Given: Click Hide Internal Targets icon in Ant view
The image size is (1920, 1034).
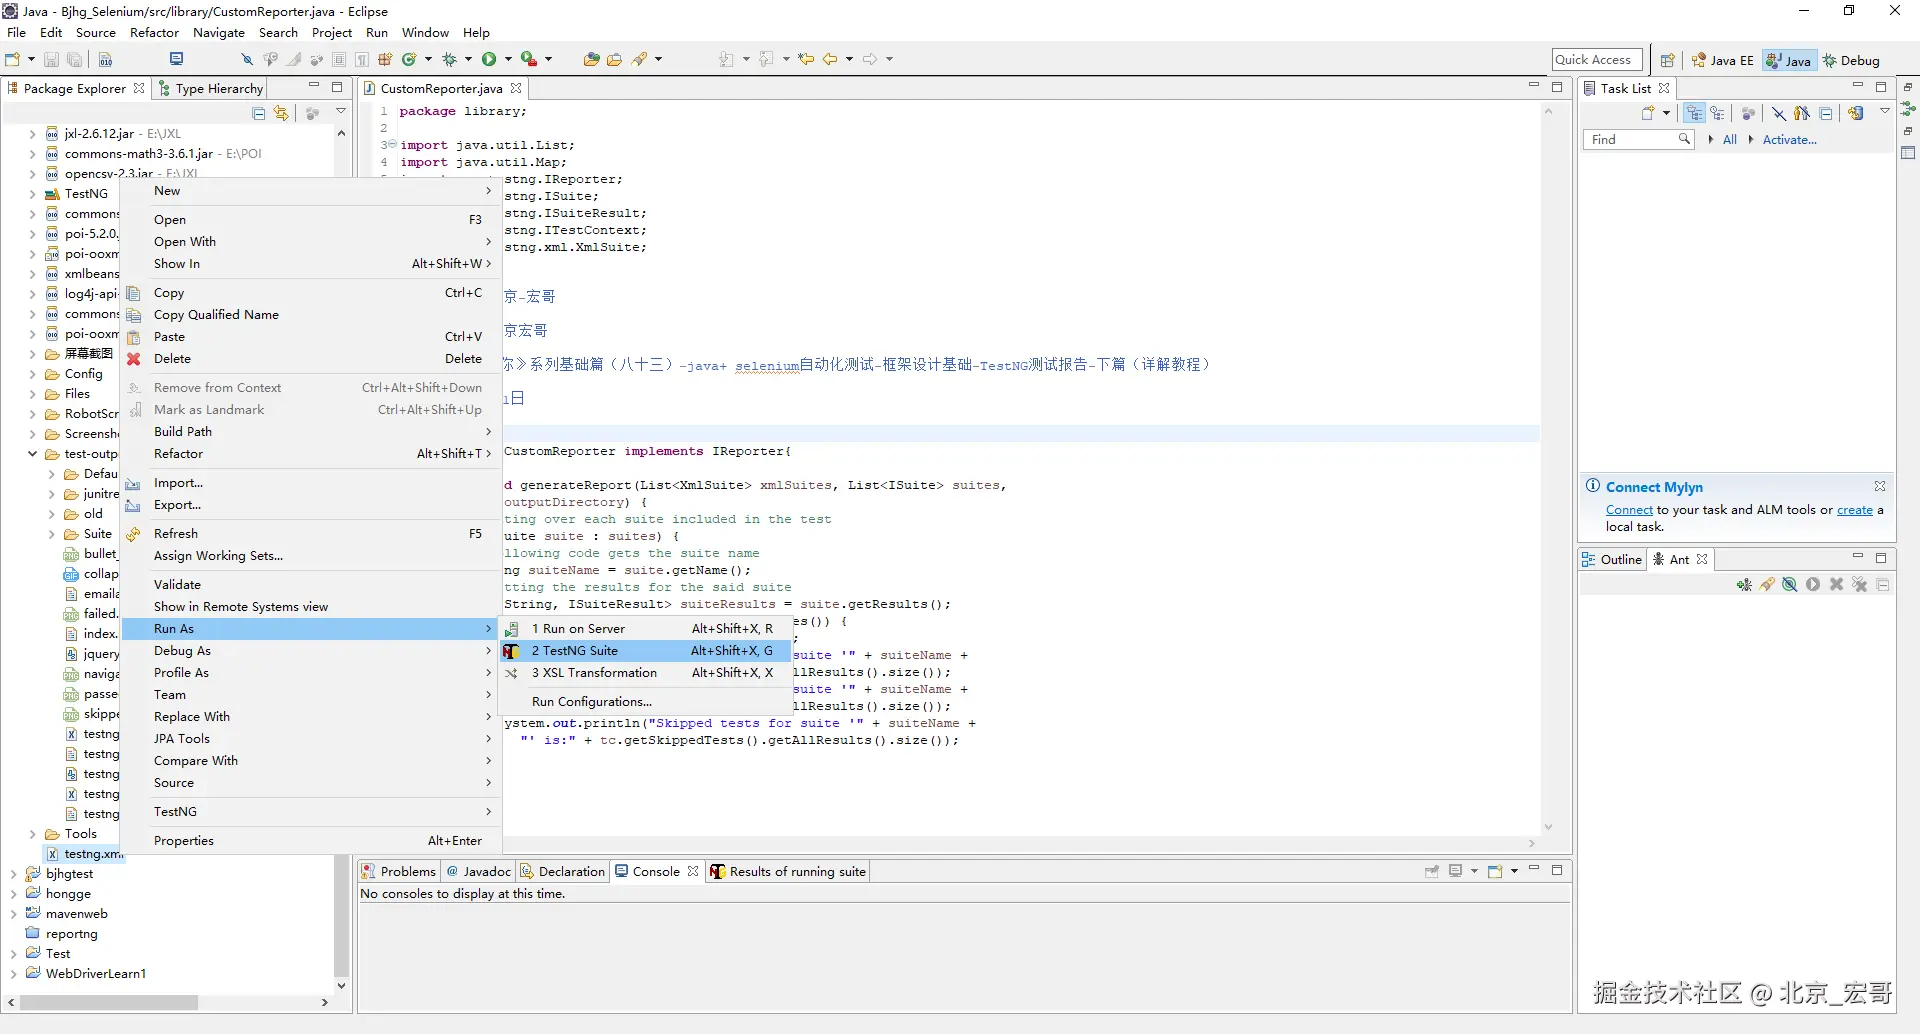Looking at the screenshot, I should point(1790,585).
